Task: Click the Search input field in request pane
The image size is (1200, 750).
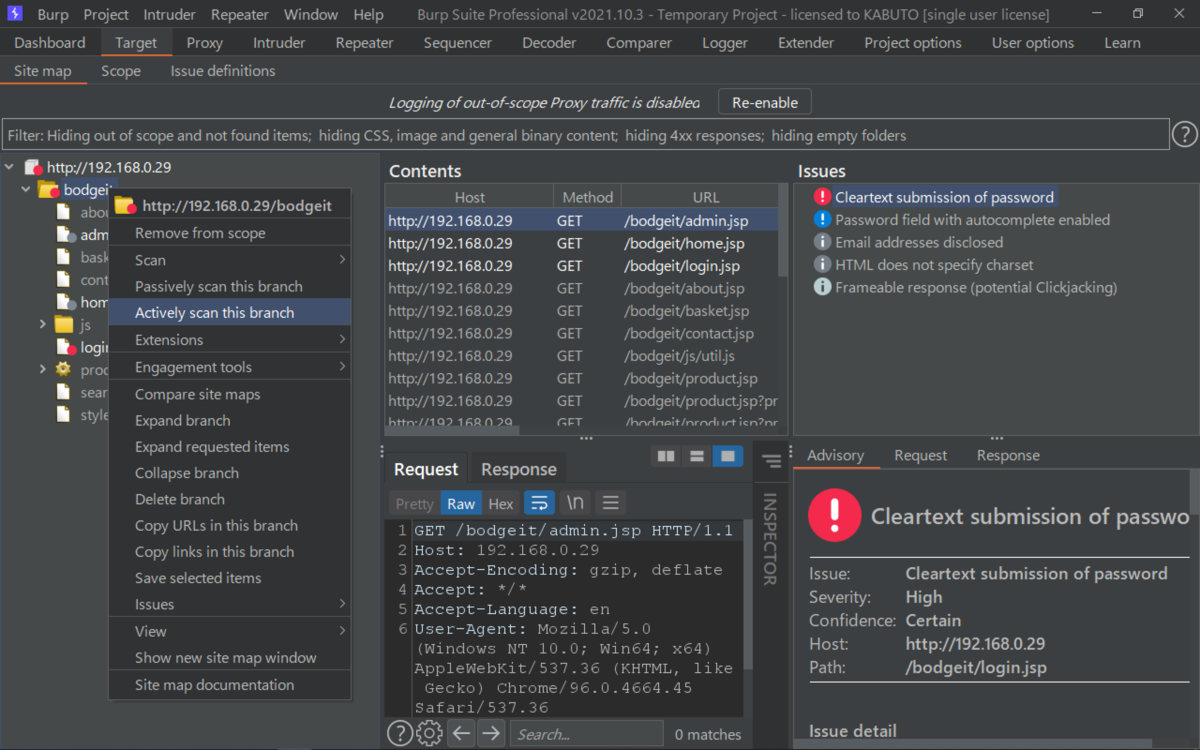Action: (x=586, y=734)
